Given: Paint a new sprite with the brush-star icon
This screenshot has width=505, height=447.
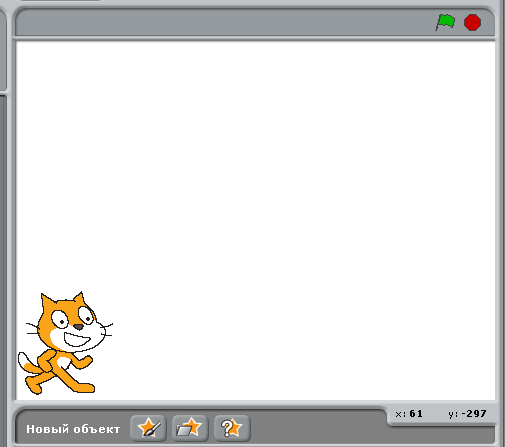Looking at the screenshot, I should coord(148,428).
